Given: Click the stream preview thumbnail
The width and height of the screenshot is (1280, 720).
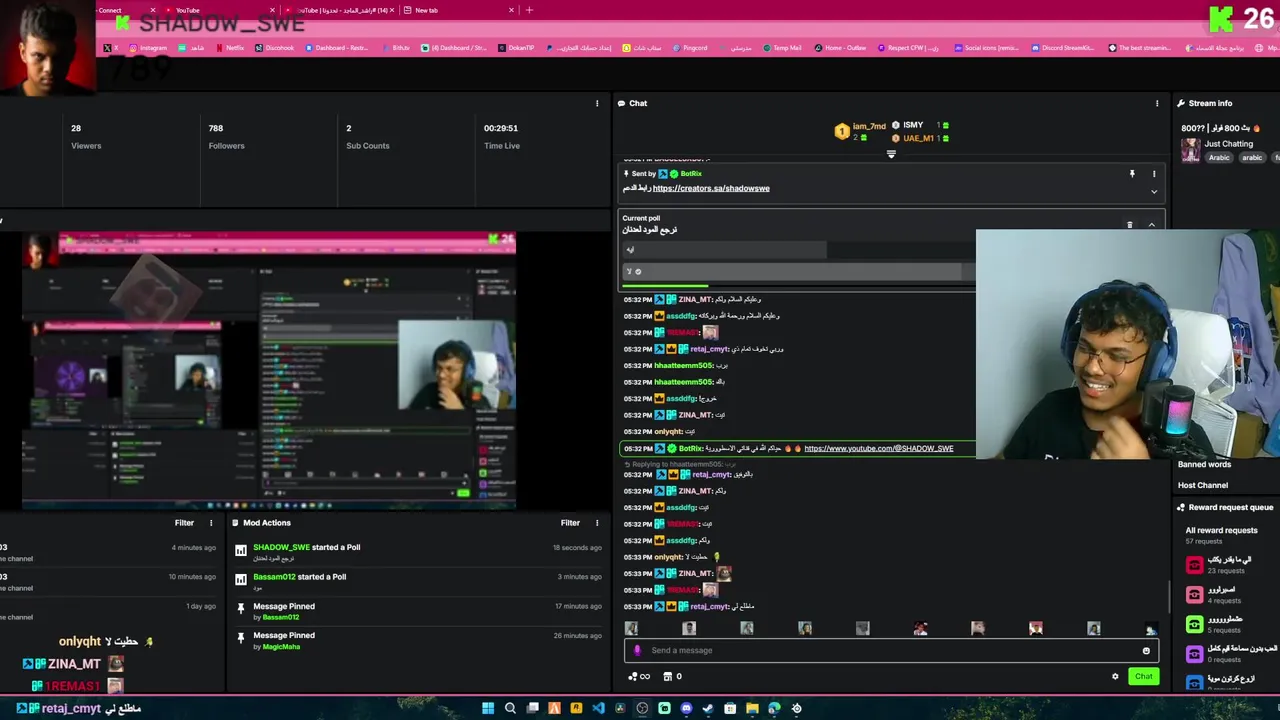Looking at the screenshot, I should point(268,371).
